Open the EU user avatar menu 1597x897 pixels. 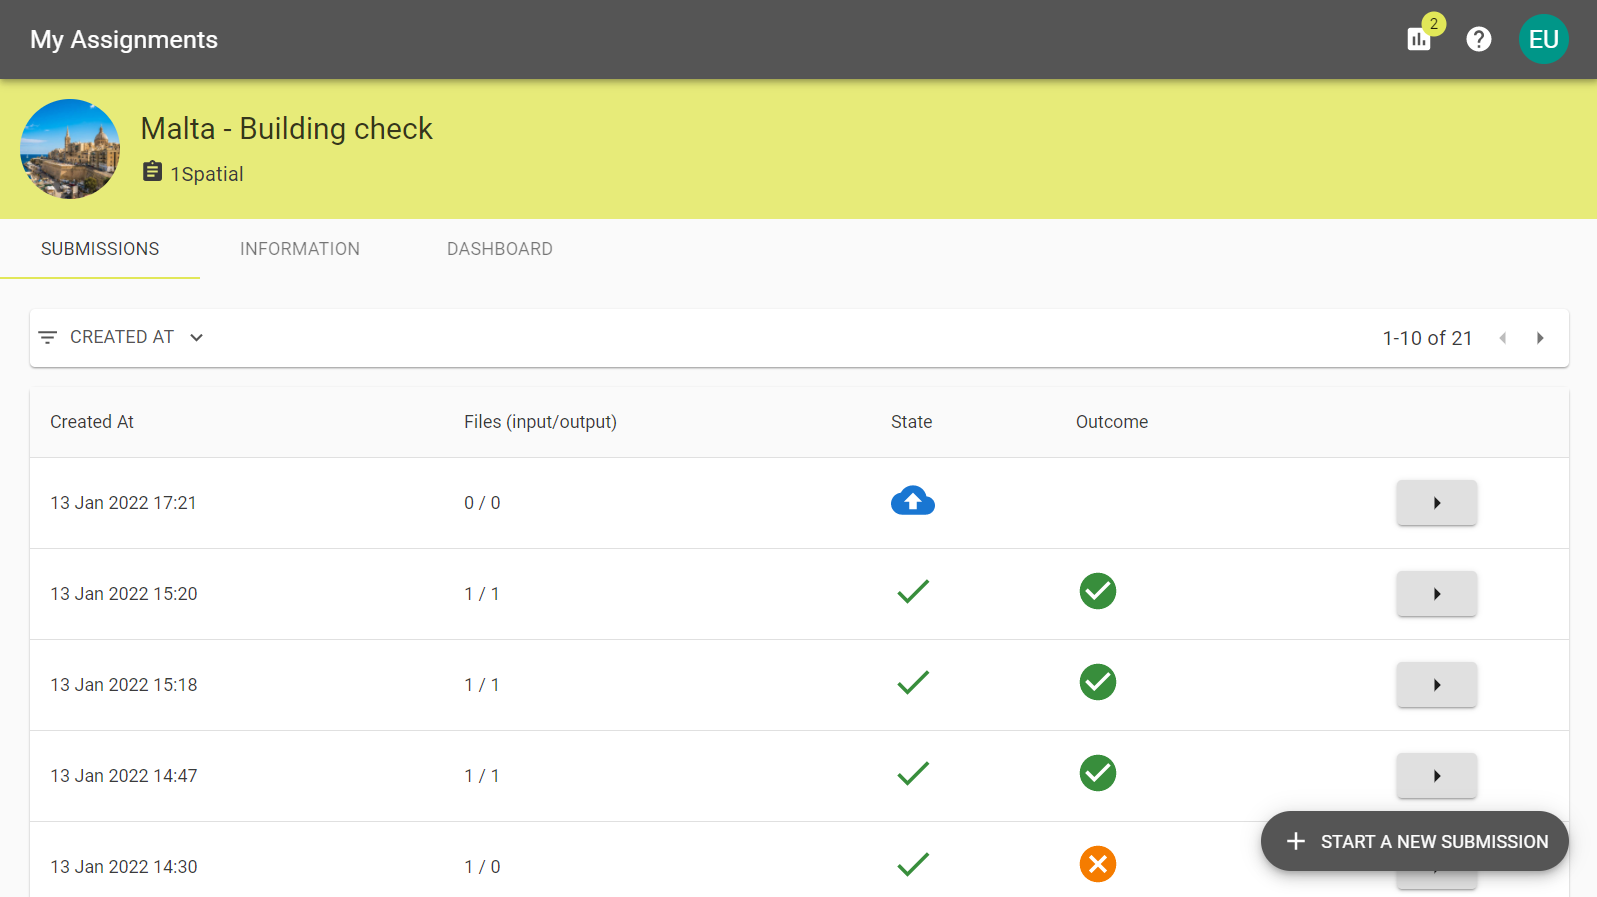[1543, 39]
